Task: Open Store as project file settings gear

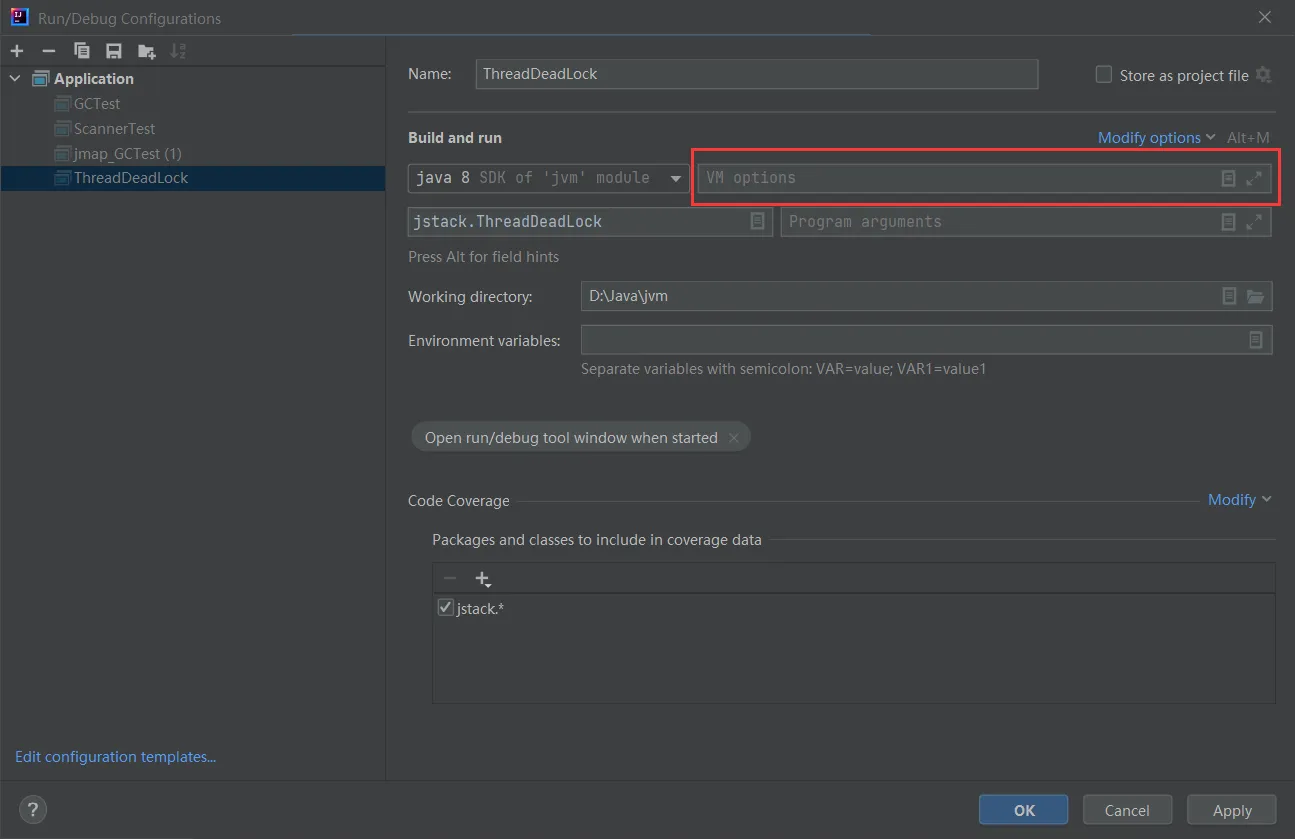Action: (x=1264, y=75)
